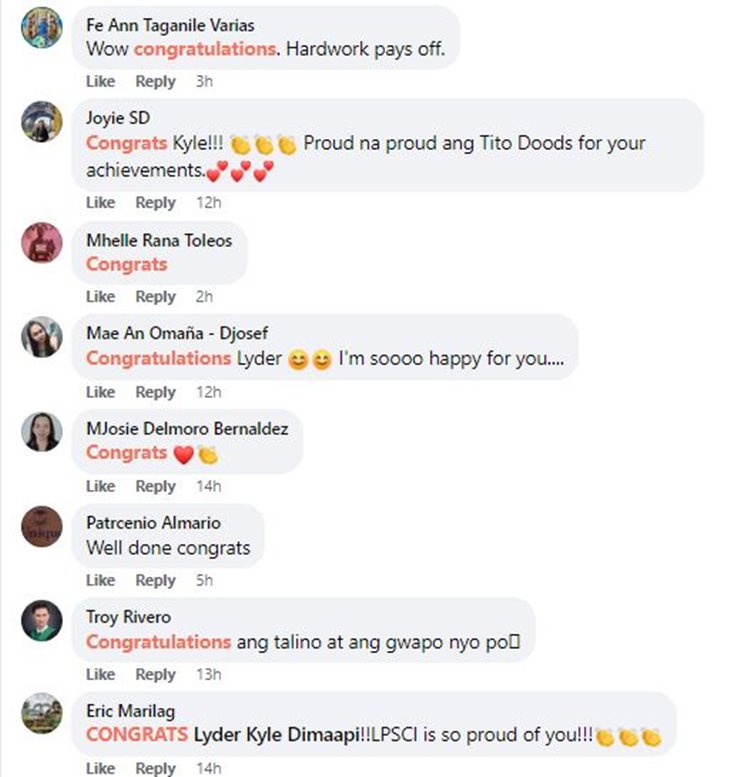Viewport: 750px width, 777px height.
Task: Reply to Mae An Omaña - Djosef's comment
Action: (x=155, y=391)
